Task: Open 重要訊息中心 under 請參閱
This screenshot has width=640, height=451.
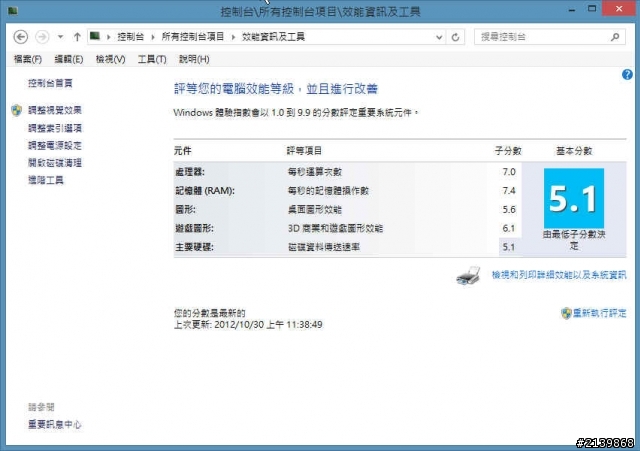Action: [55, 424]
